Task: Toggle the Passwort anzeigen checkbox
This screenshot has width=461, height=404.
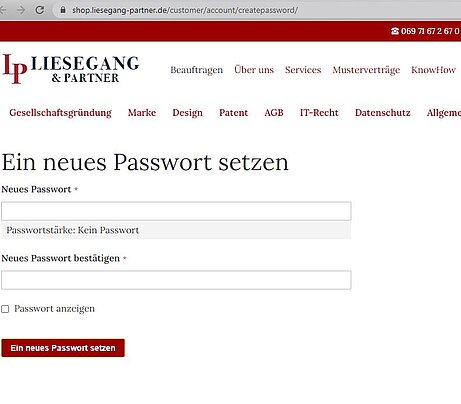Action: [x=5, y=309]
